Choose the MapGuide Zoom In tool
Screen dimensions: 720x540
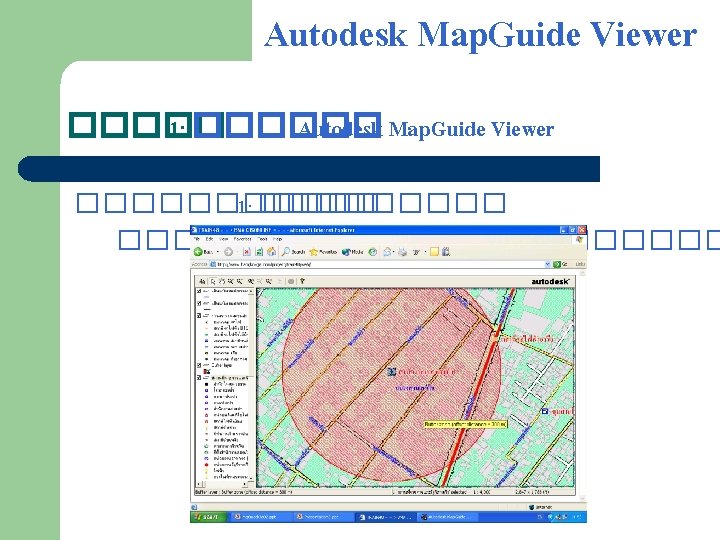231,281
